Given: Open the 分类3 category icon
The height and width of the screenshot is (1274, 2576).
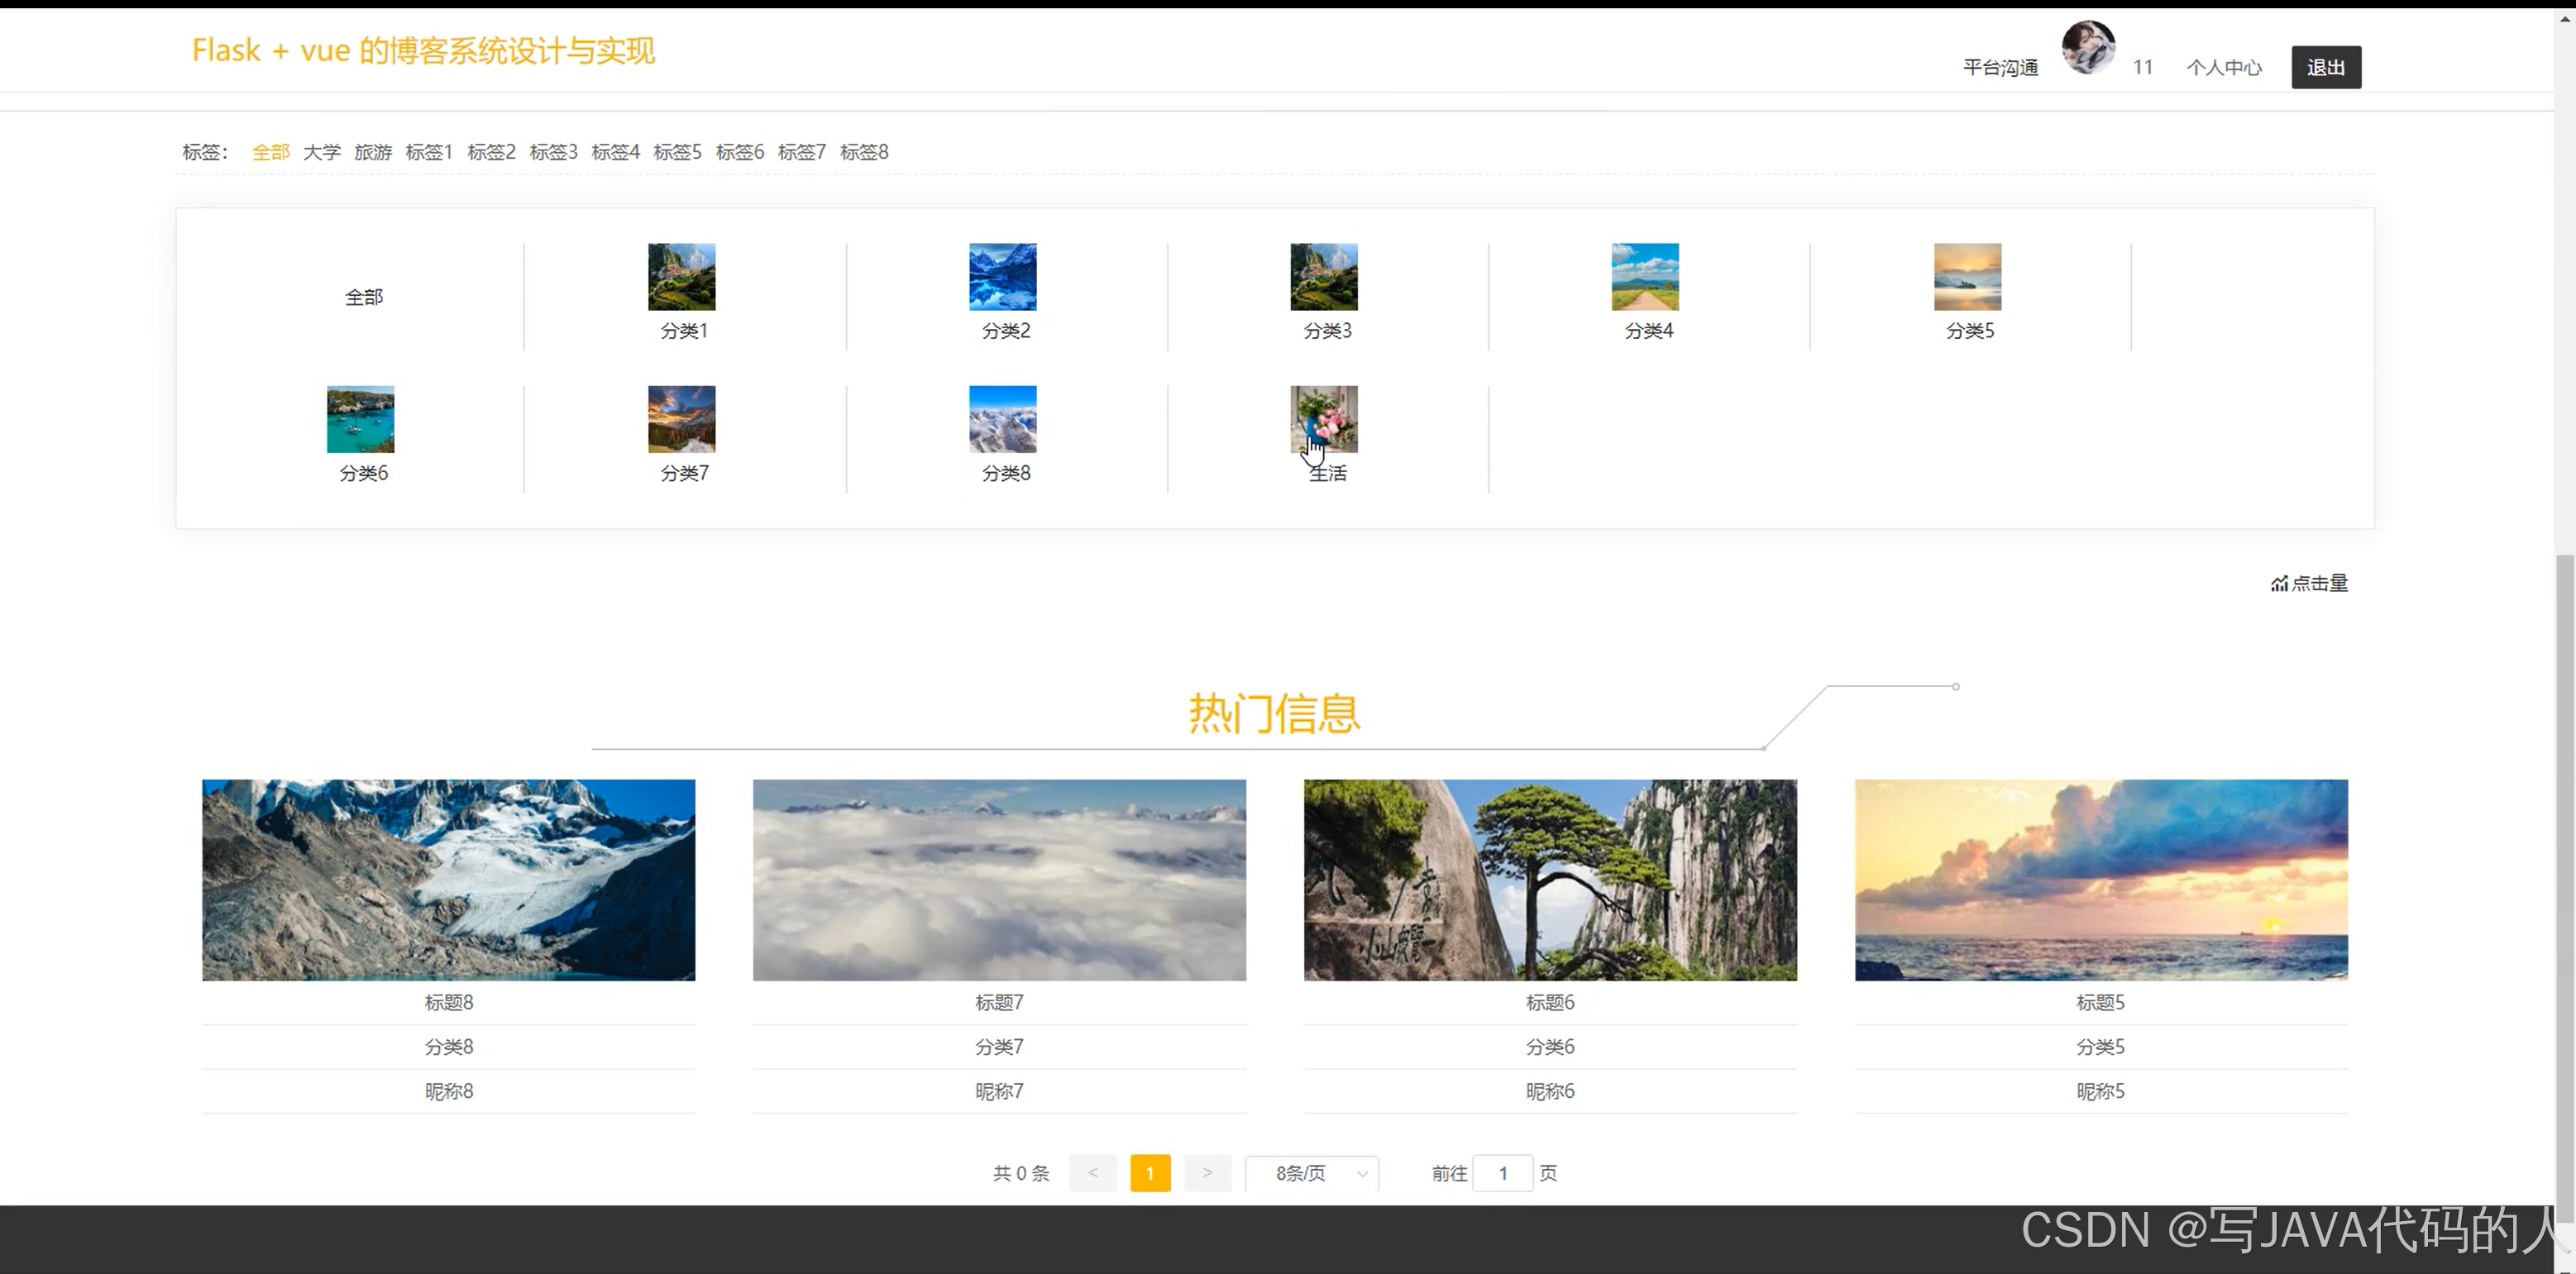Looking at the screenshot, I should click(1324, 277).
